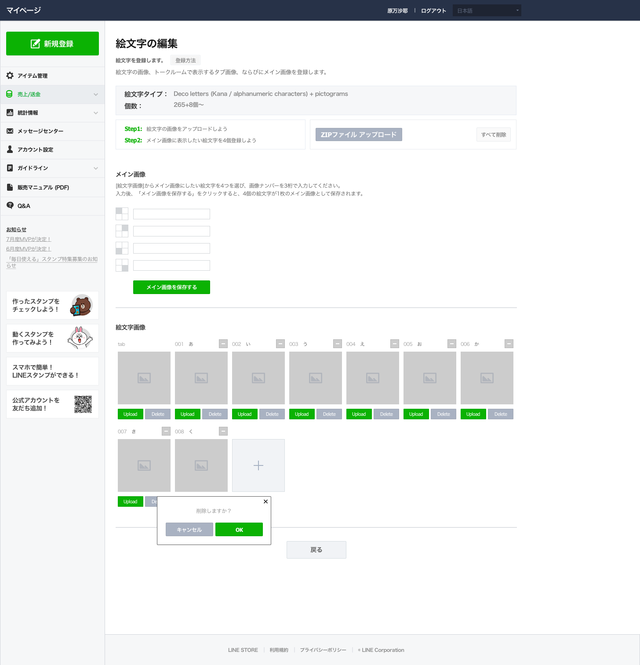Click the QR code in 公式アカウント banner

pos(83,404)
